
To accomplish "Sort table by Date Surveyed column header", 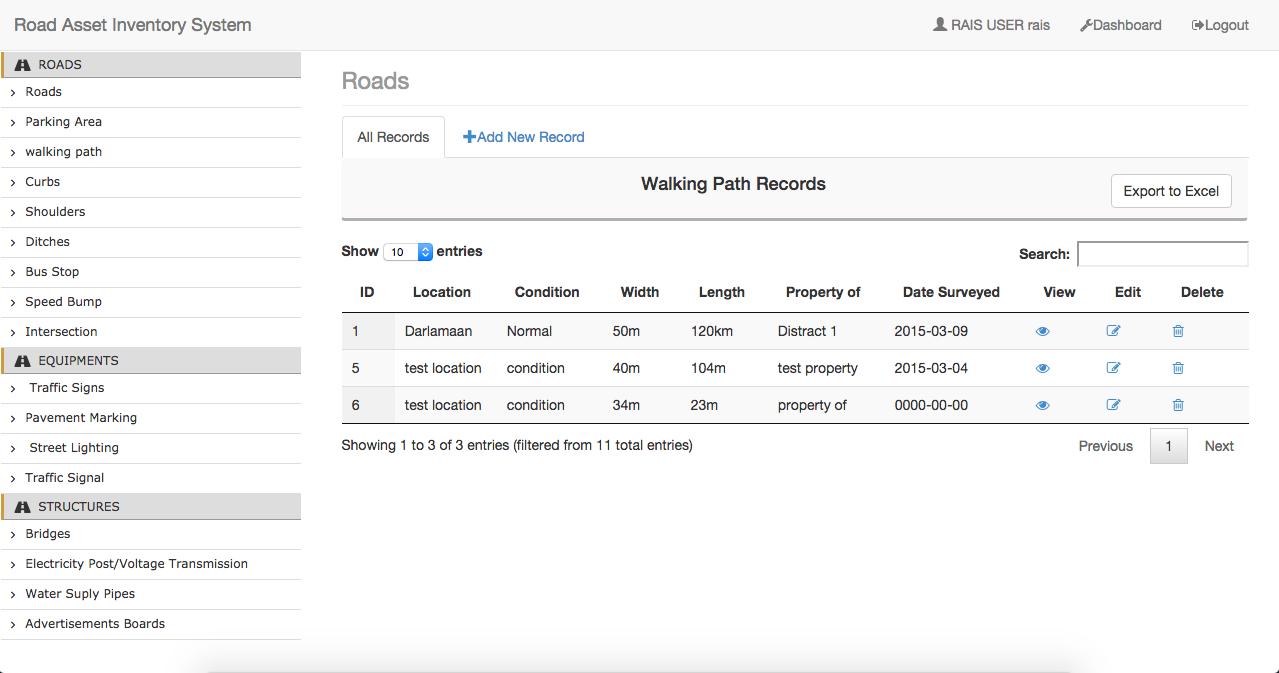I will pyautogui.click(x=950, y=292).
